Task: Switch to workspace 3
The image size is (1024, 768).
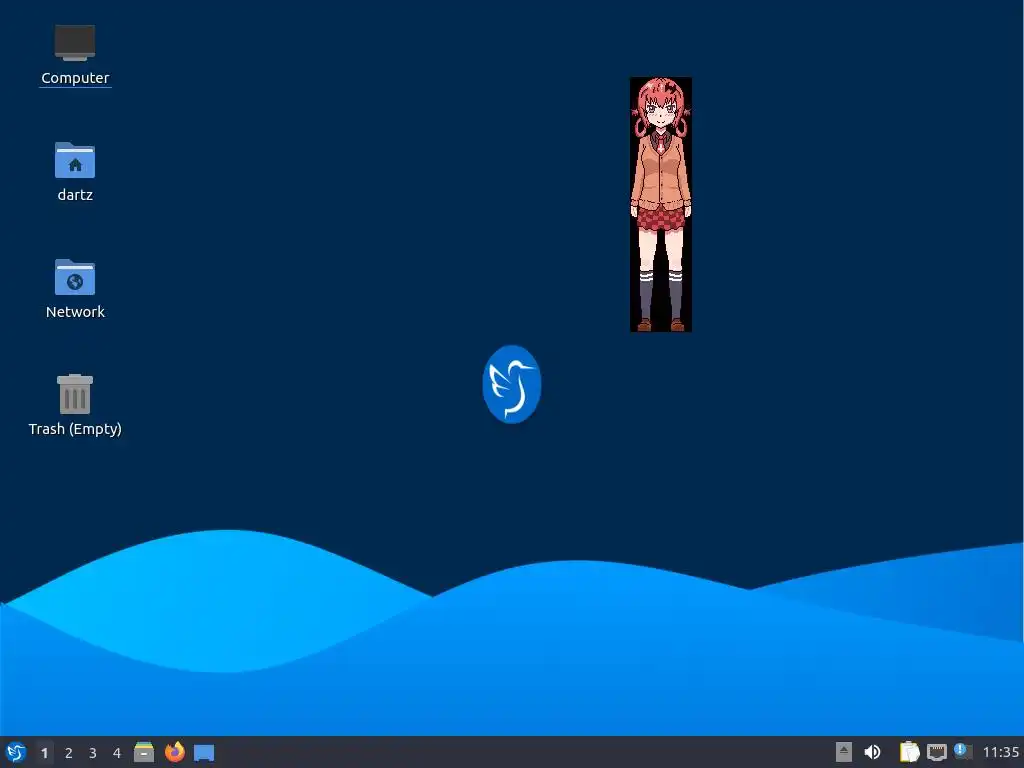Action: [x=93, y=753]
